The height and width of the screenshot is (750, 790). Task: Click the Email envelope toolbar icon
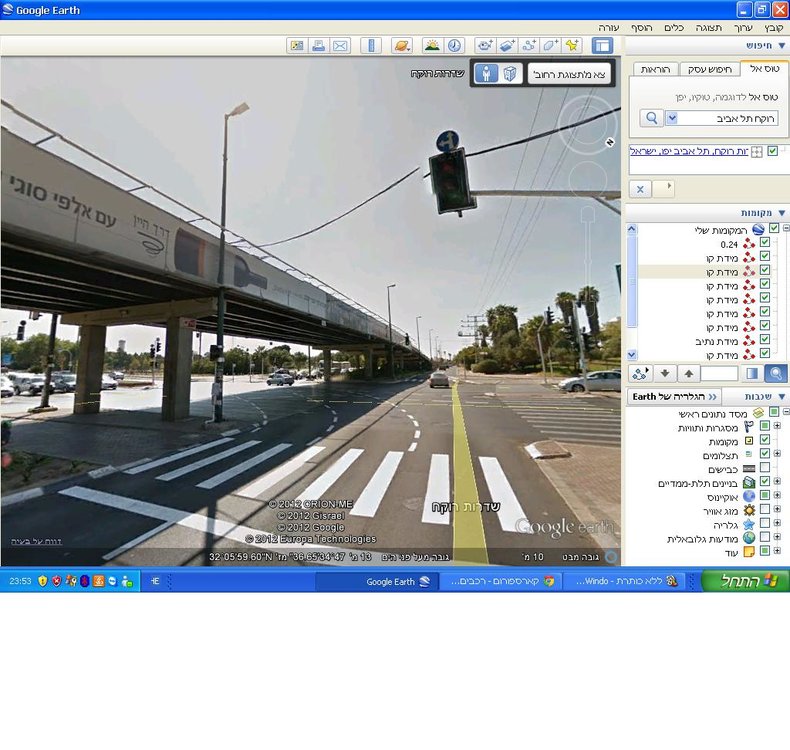click(341, 46)
